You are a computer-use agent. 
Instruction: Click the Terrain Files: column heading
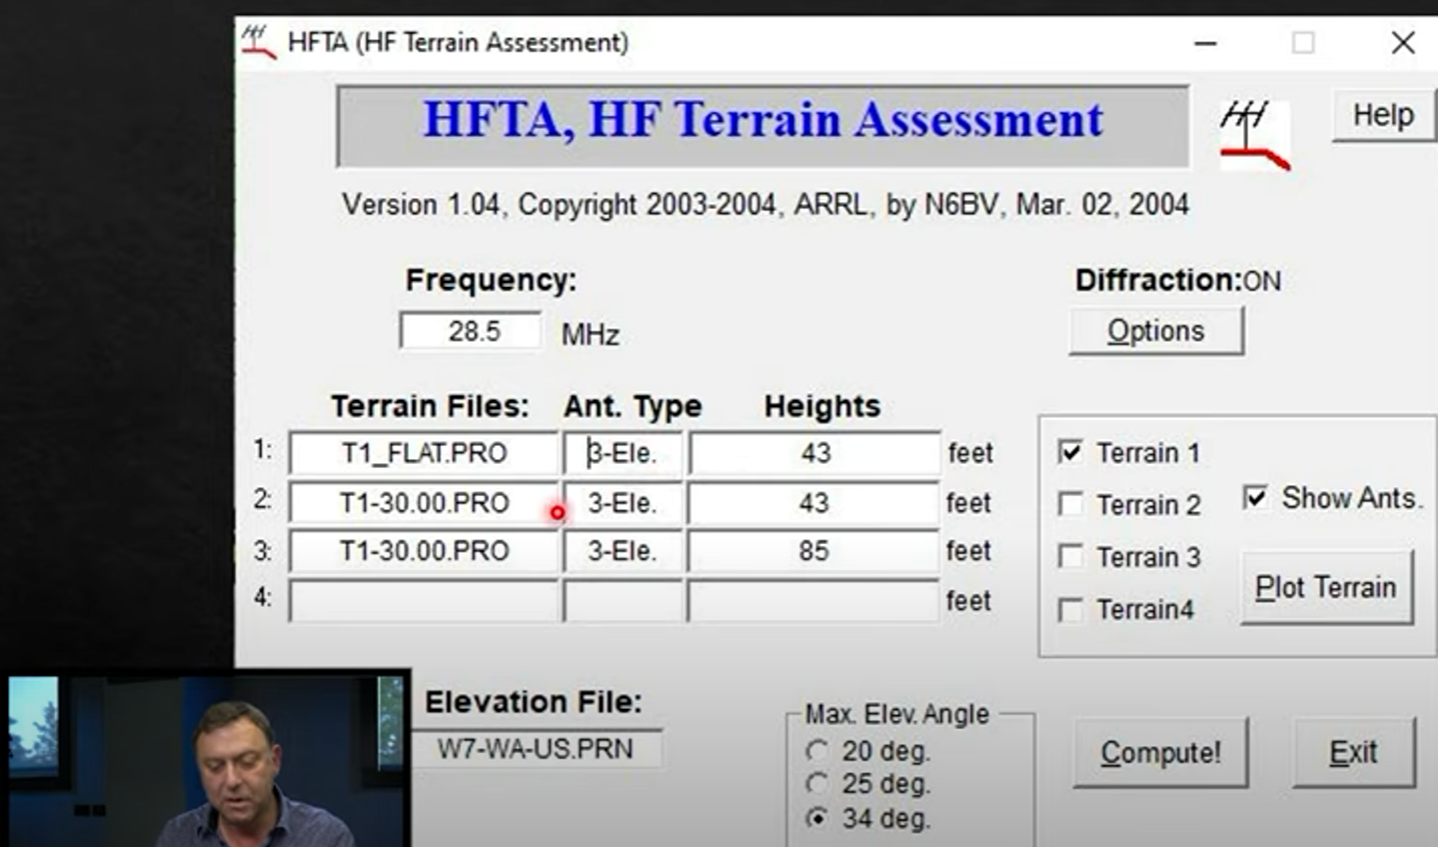(x=430, y=406)
